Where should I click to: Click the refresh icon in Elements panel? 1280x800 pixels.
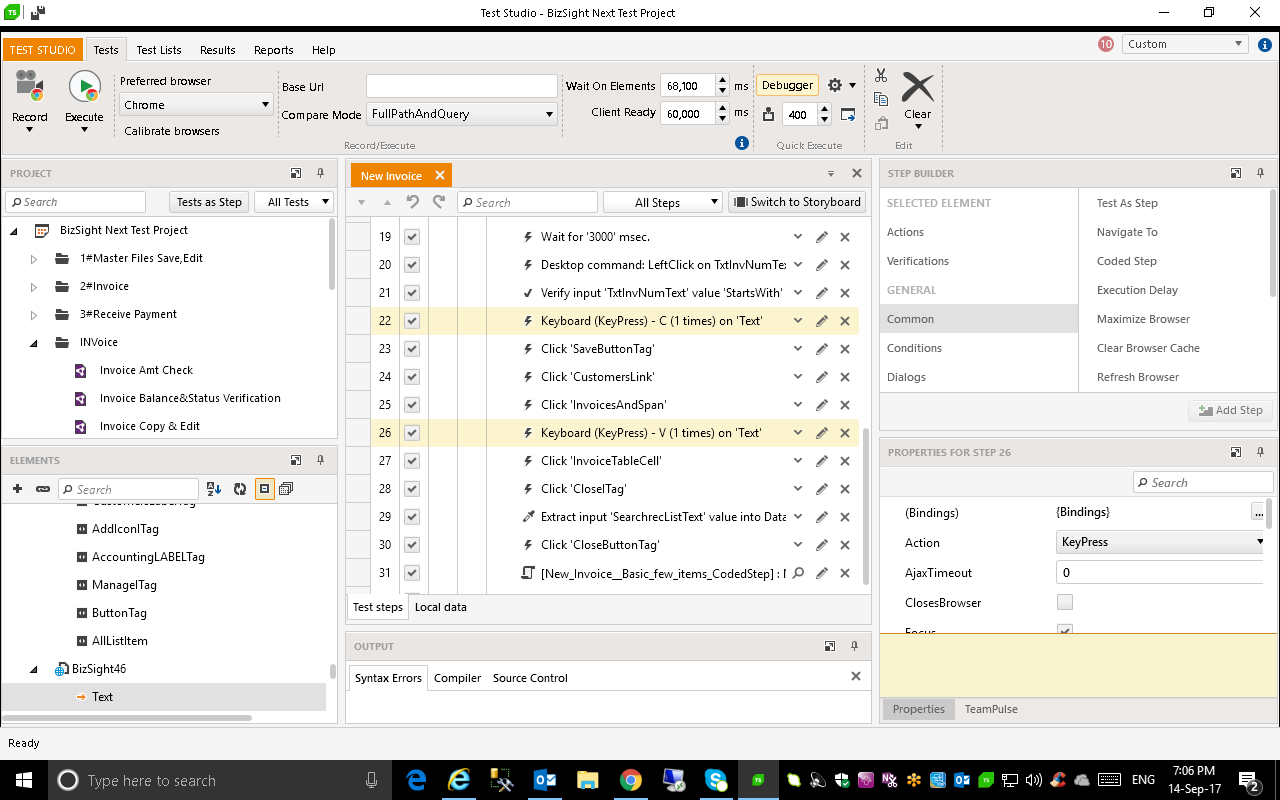coord(240,489)
